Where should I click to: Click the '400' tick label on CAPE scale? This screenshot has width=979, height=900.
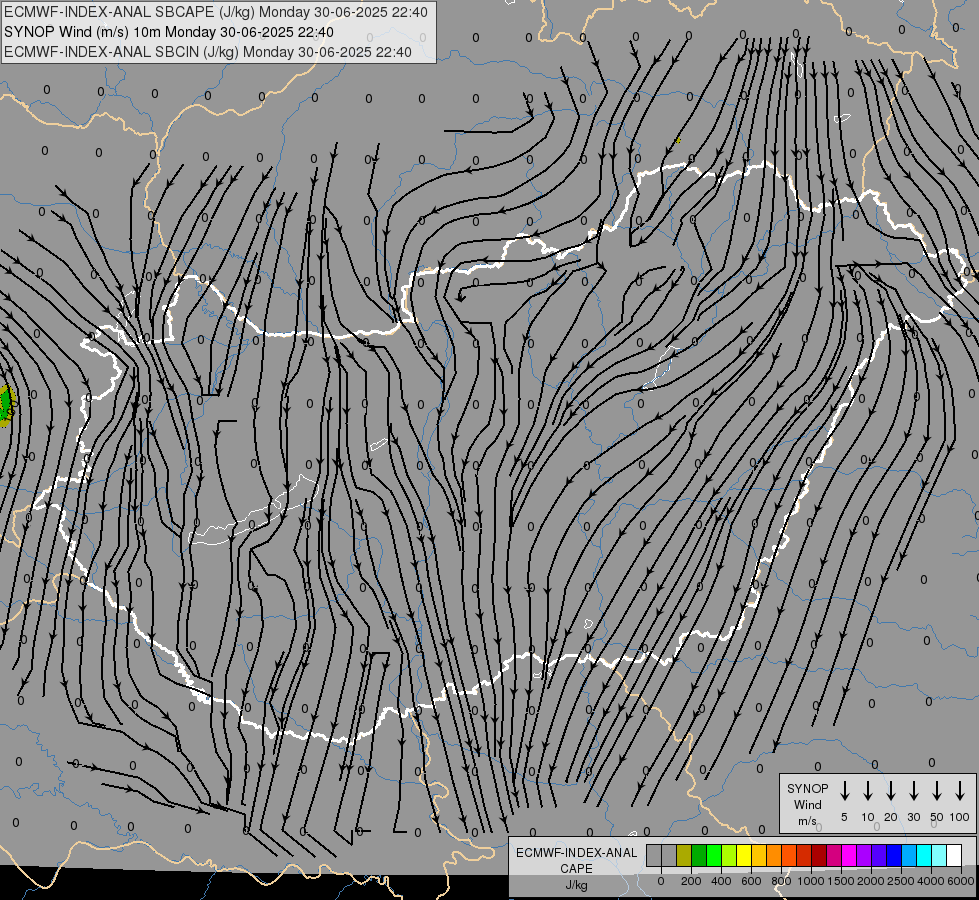pos(721,881)
